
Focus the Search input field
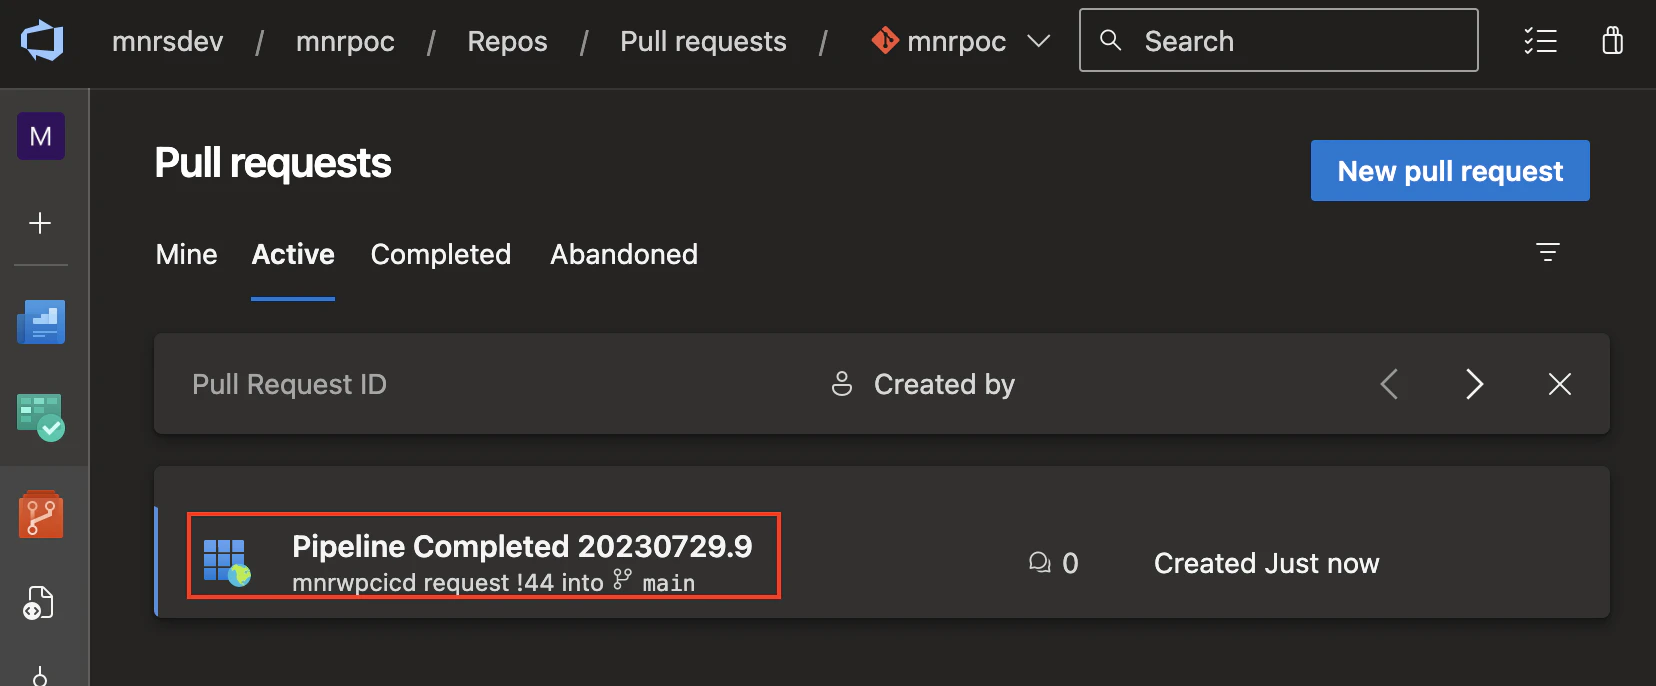1279,40
